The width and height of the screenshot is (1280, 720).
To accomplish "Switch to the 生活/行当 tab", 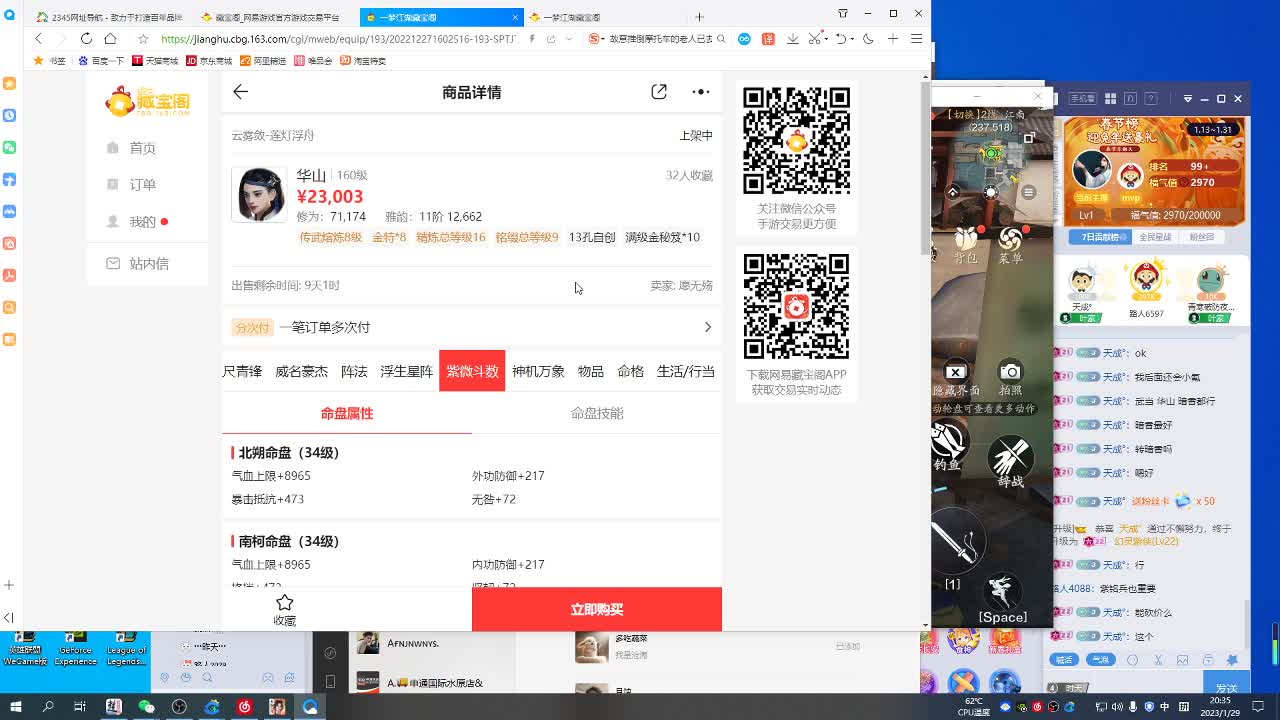I will click(x=685, y=371).
